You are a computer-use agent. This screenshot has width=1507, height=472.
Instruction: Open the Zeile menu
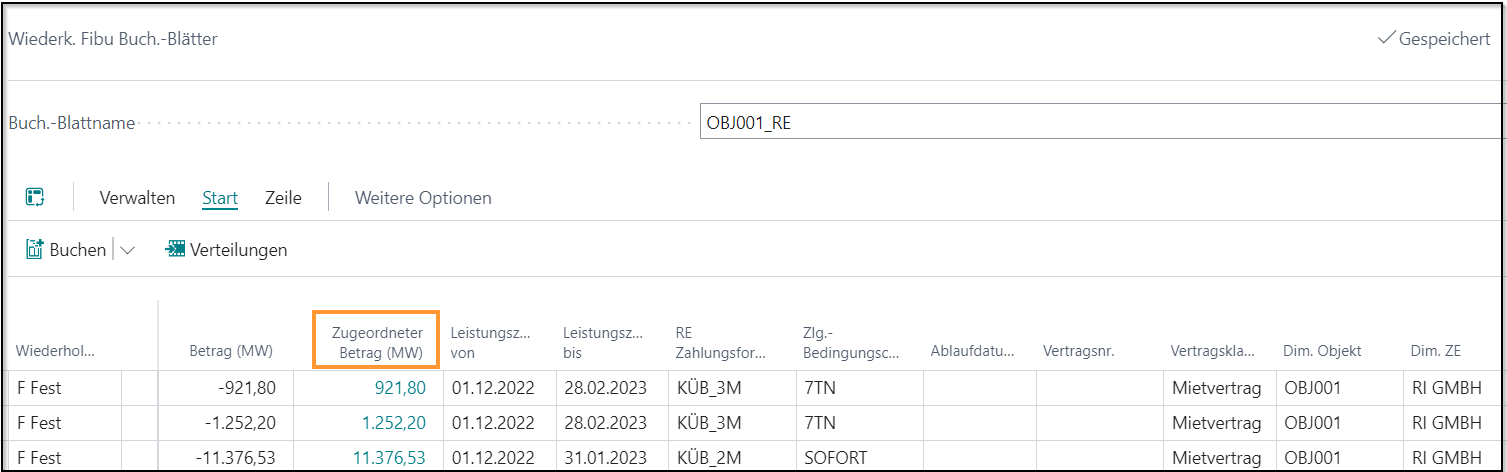coord(283,198)
